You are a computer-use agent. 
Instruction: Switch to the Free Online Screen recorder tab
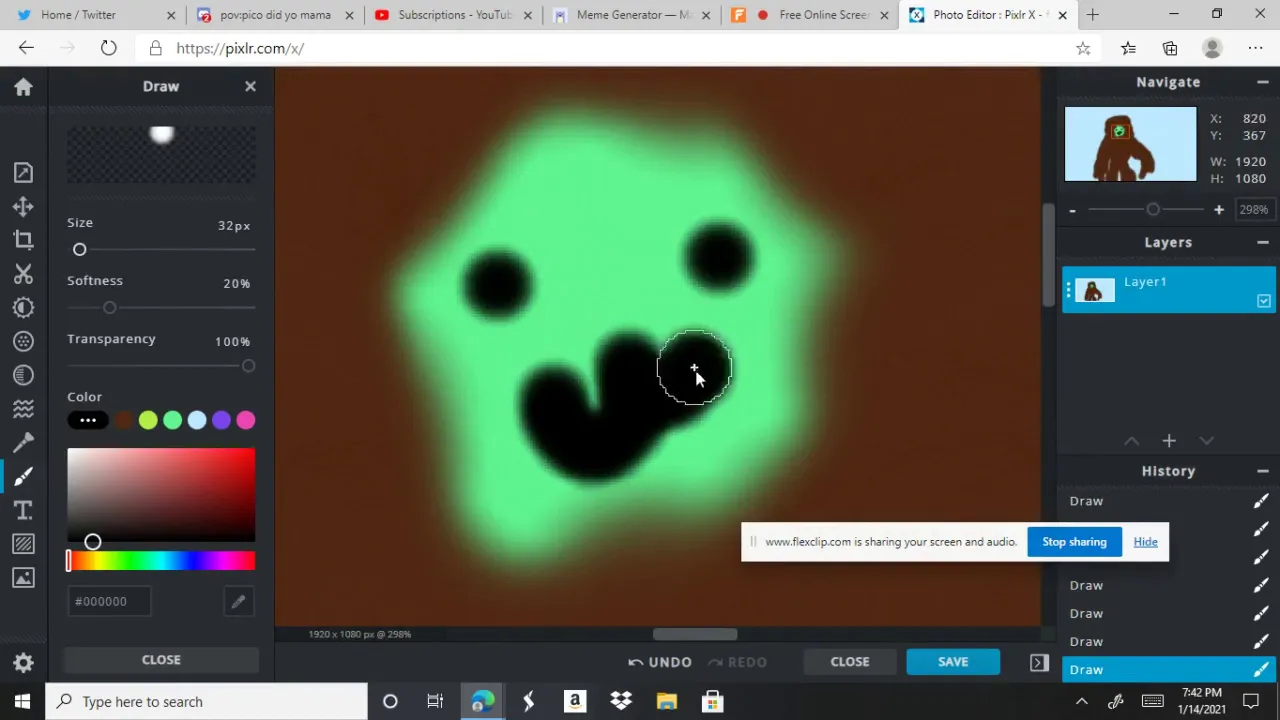pyautogui.click(x=810, y=15)
